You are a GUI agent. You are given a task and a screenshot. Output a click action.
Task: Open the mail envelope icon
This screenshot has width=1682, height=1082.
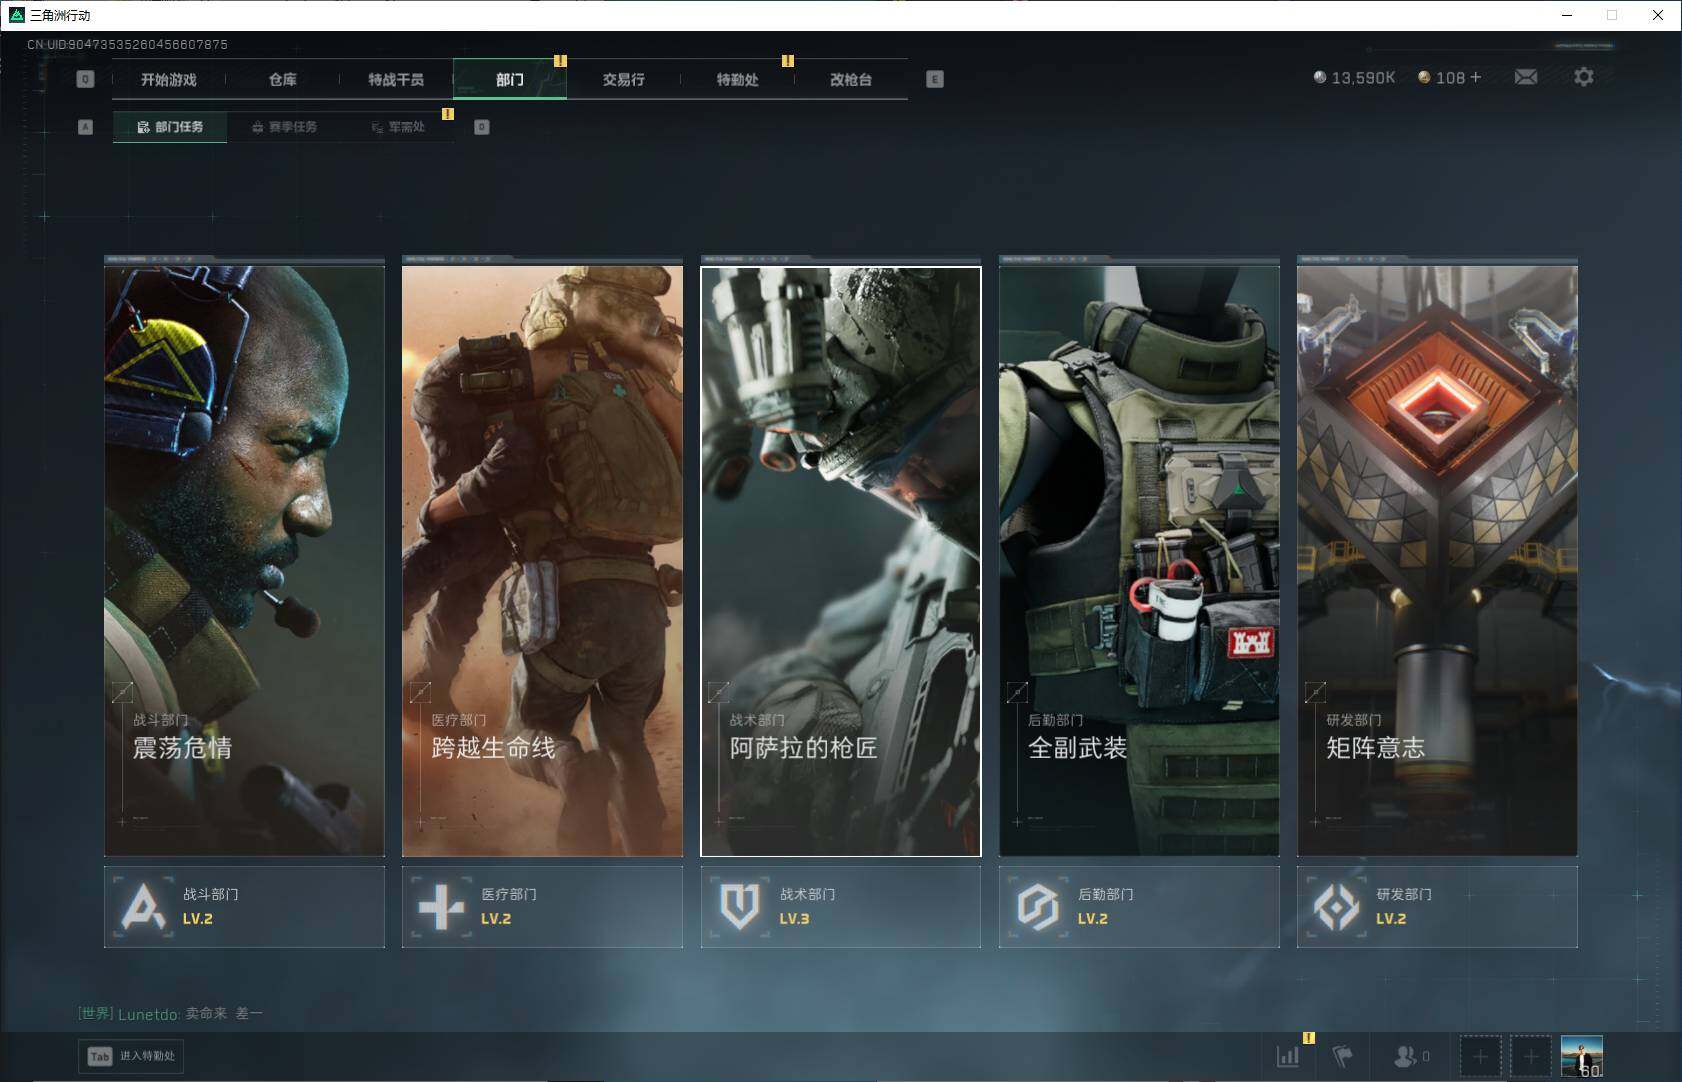tap(1525, 77)
